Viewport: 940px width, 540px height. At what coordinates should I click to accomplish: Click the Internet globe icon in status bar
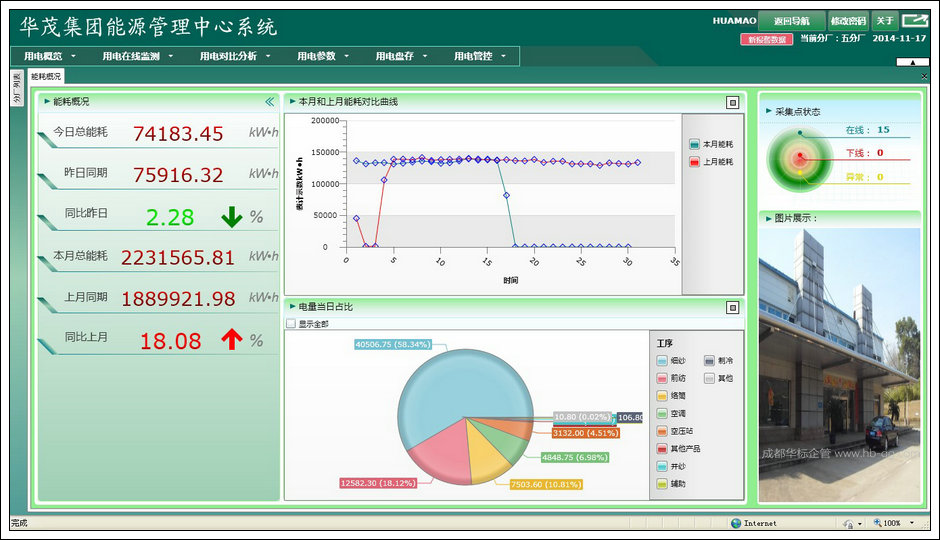[736, 523]
